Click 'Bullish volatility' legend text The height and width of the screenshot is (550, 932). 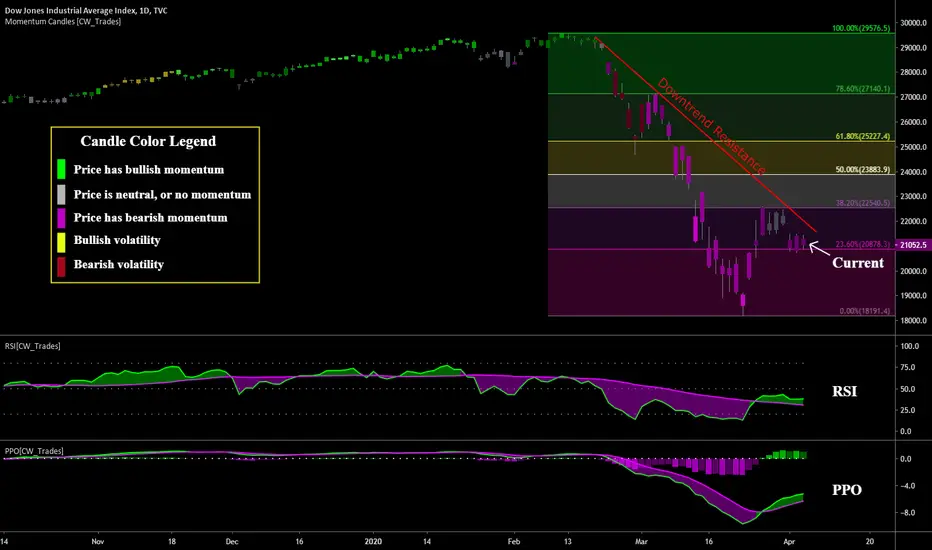(117, 240)
